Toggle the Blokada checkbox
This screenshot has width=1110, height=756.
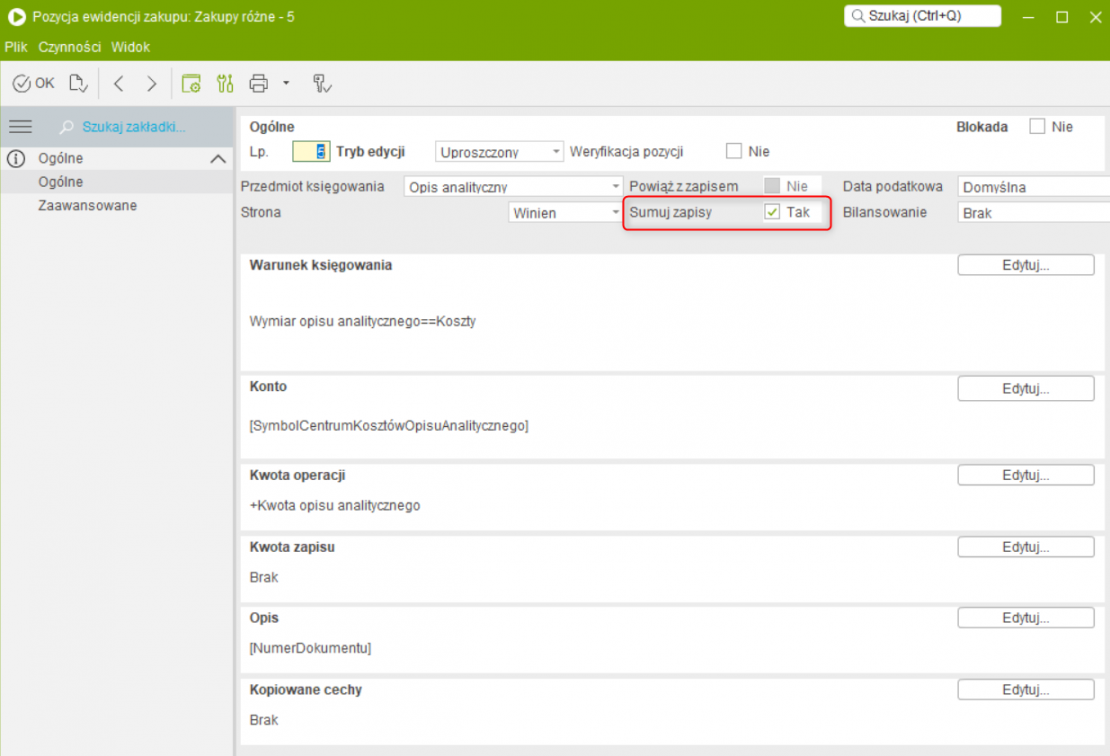[x=1037, y=127]
